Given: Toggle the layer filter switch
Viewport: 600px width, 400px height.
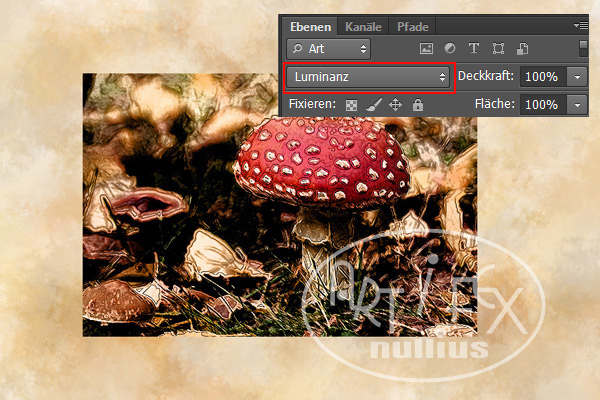Looking at the screenshot, I should tap(583, 49).
